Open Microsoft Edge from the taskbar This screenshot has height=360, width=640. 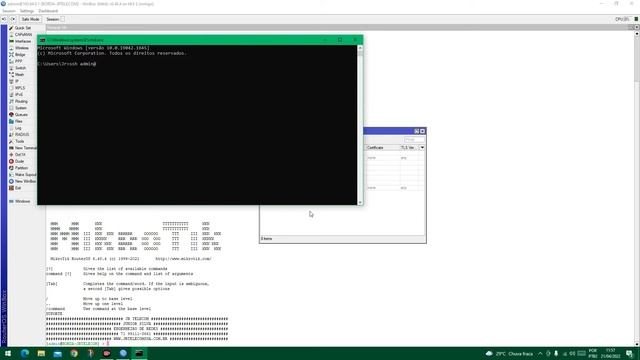click(x=24, y=353)
